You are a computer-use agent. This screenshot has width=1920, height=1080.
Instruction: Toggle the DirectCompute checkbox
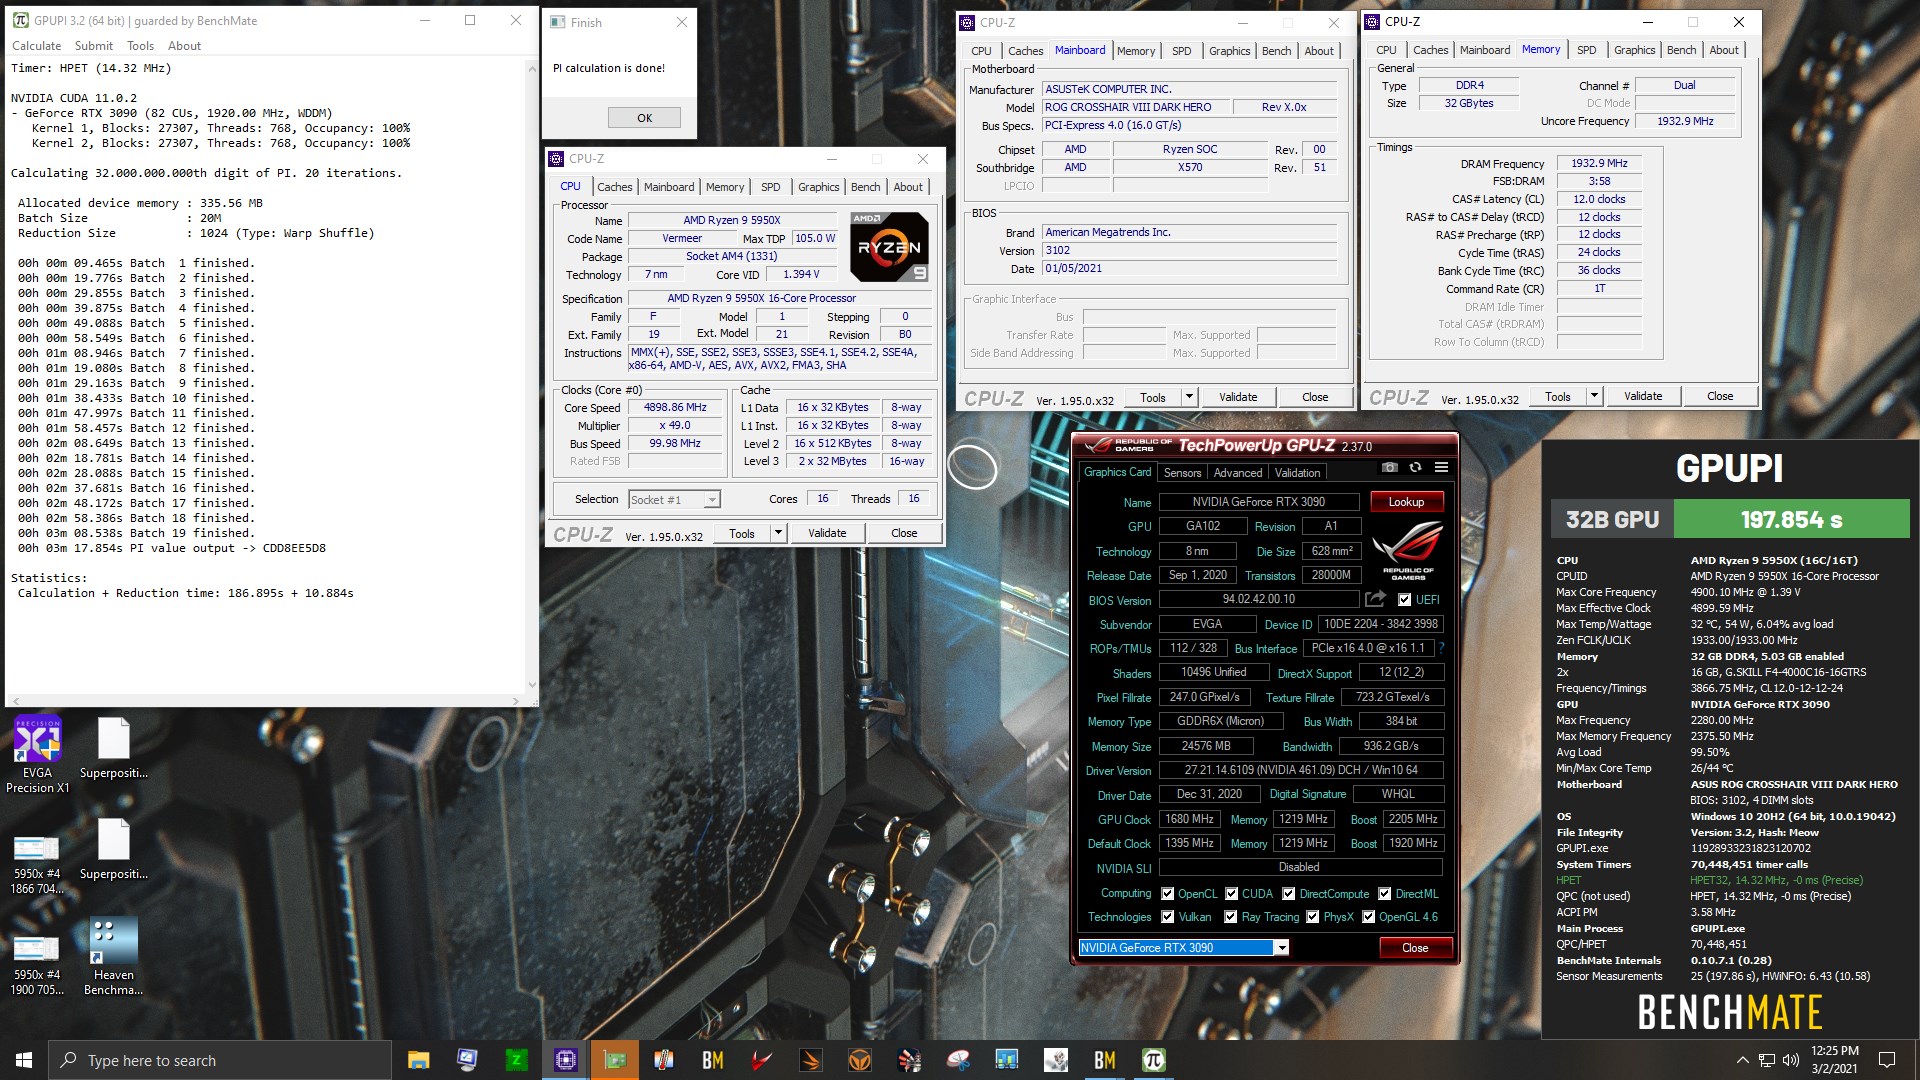coord(1288,894)
